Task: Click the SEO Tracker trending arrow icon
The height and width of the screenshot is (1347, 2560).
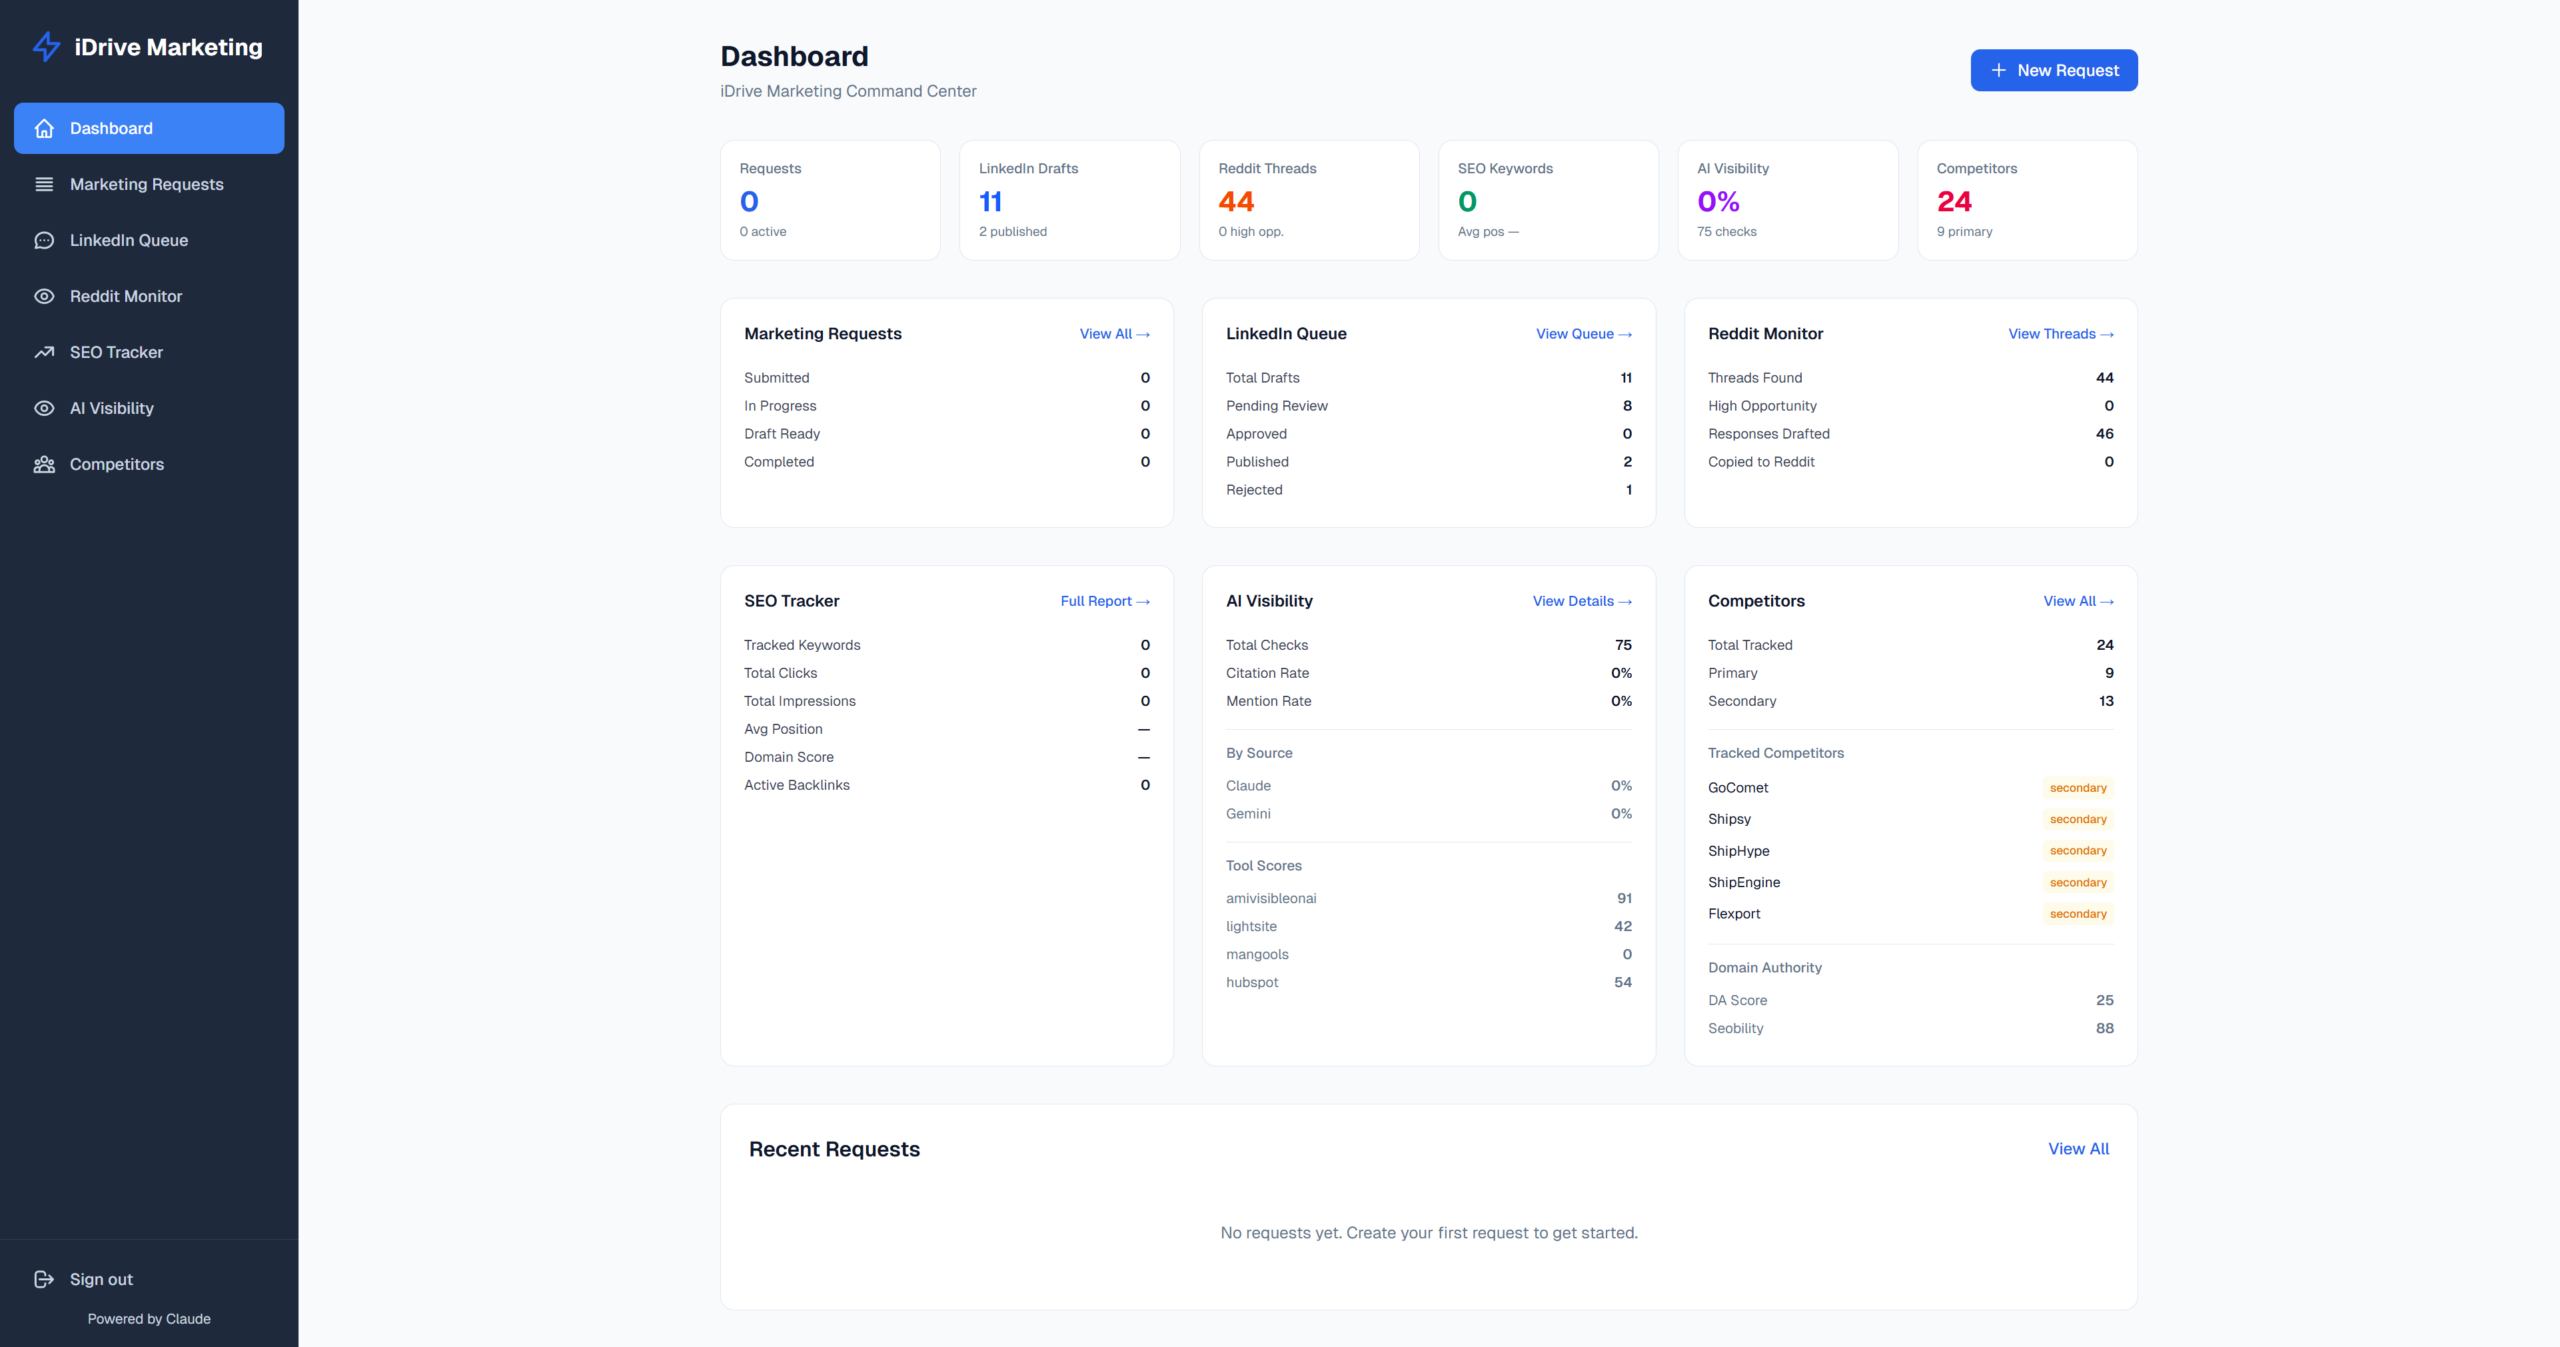Action: [44, 352]
